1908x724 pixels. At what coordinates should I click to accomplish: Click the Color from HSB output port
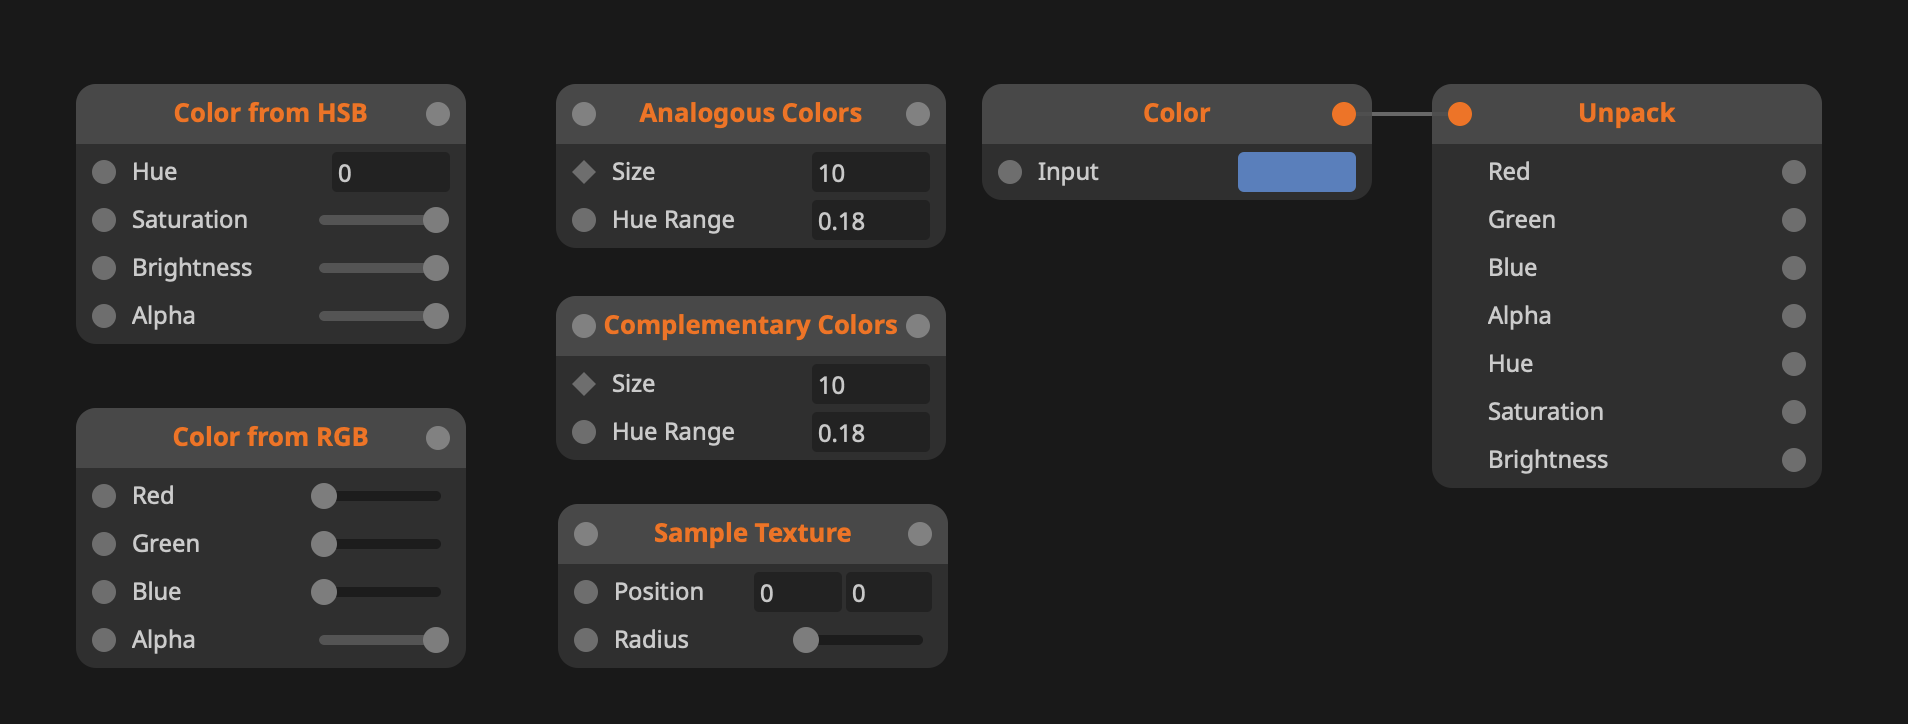[437, 114]
